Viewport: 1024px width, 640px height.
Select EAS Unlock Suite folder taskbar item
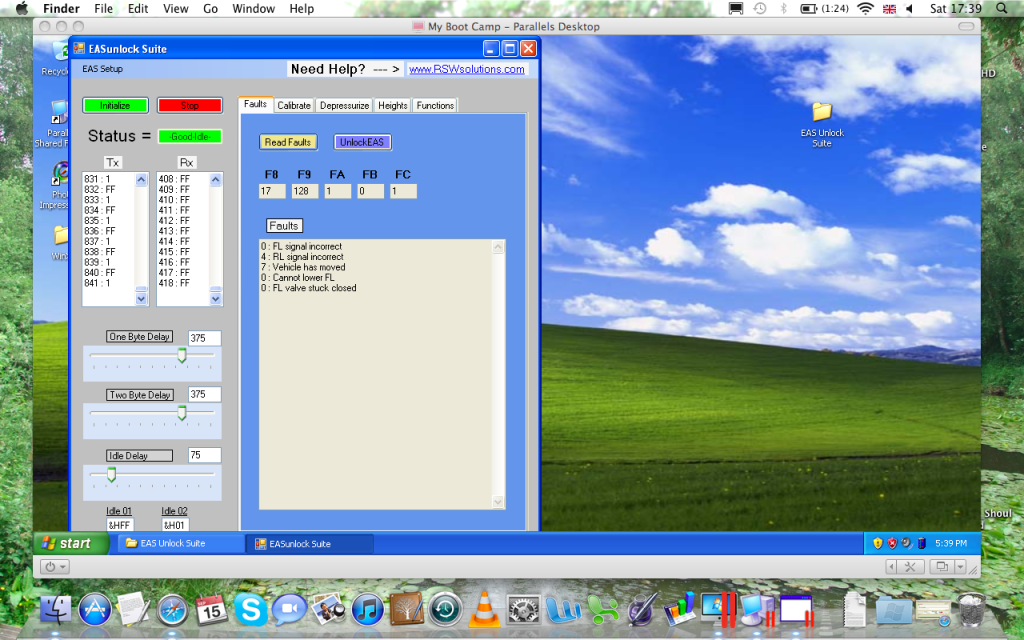click(181, 543)
